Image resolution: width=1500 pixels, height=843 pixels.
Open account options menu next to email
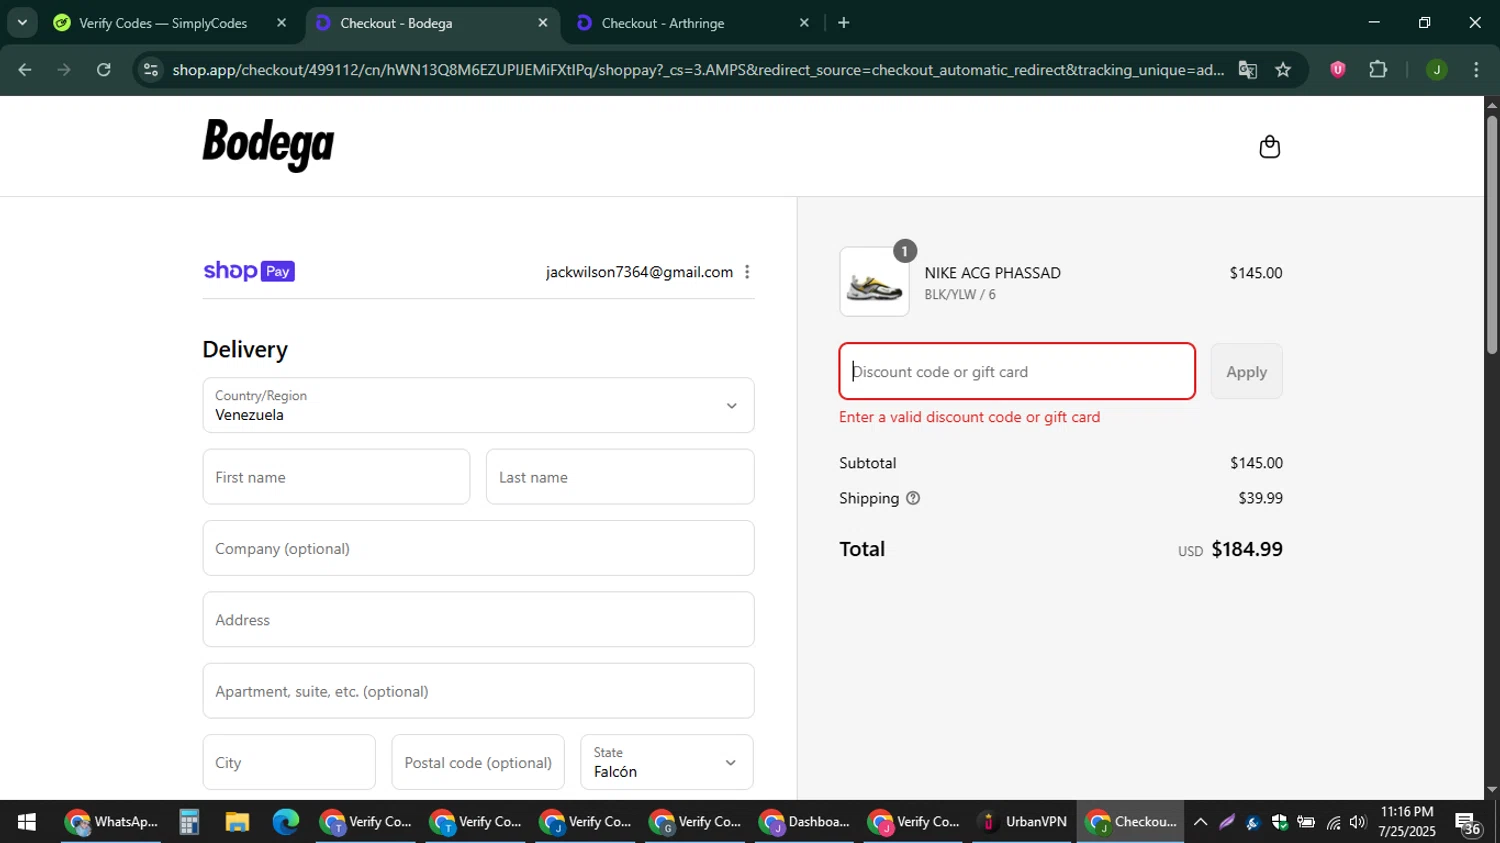pos(747,272)
